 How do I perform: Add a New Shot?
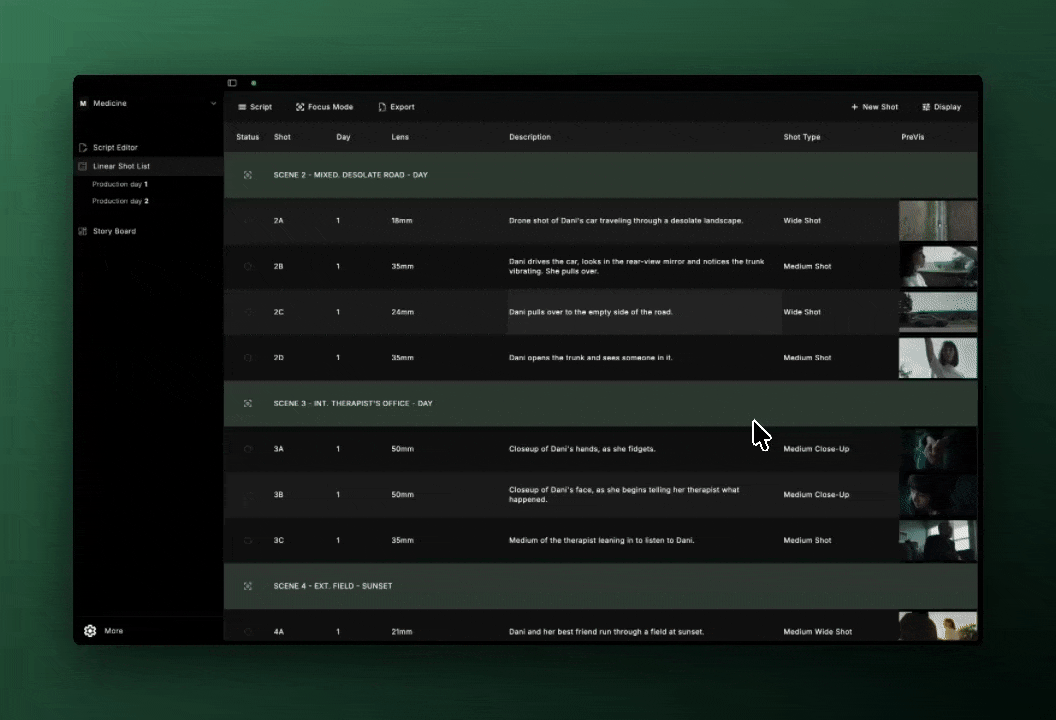[874, 107]
